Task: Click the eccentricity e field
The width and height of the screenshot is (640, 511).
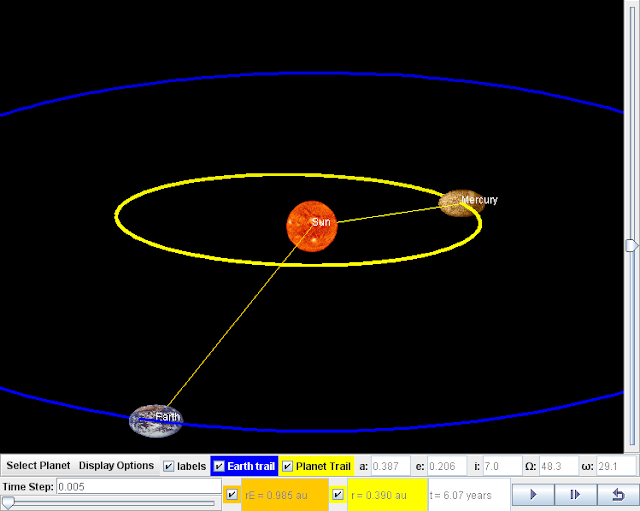Action: tap(447, 466)
